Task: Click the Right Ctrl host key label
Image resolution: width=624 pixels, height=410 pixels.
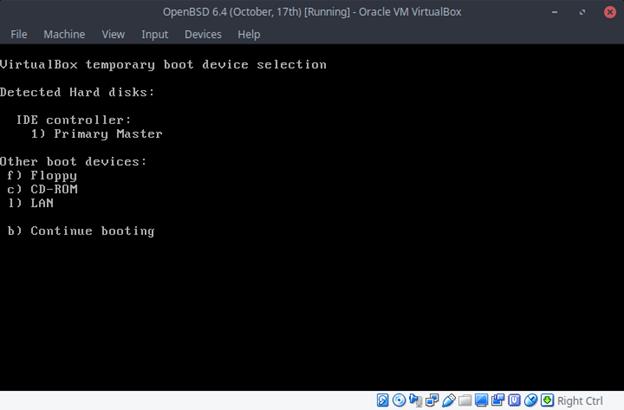Action: (x=580, y=401)
